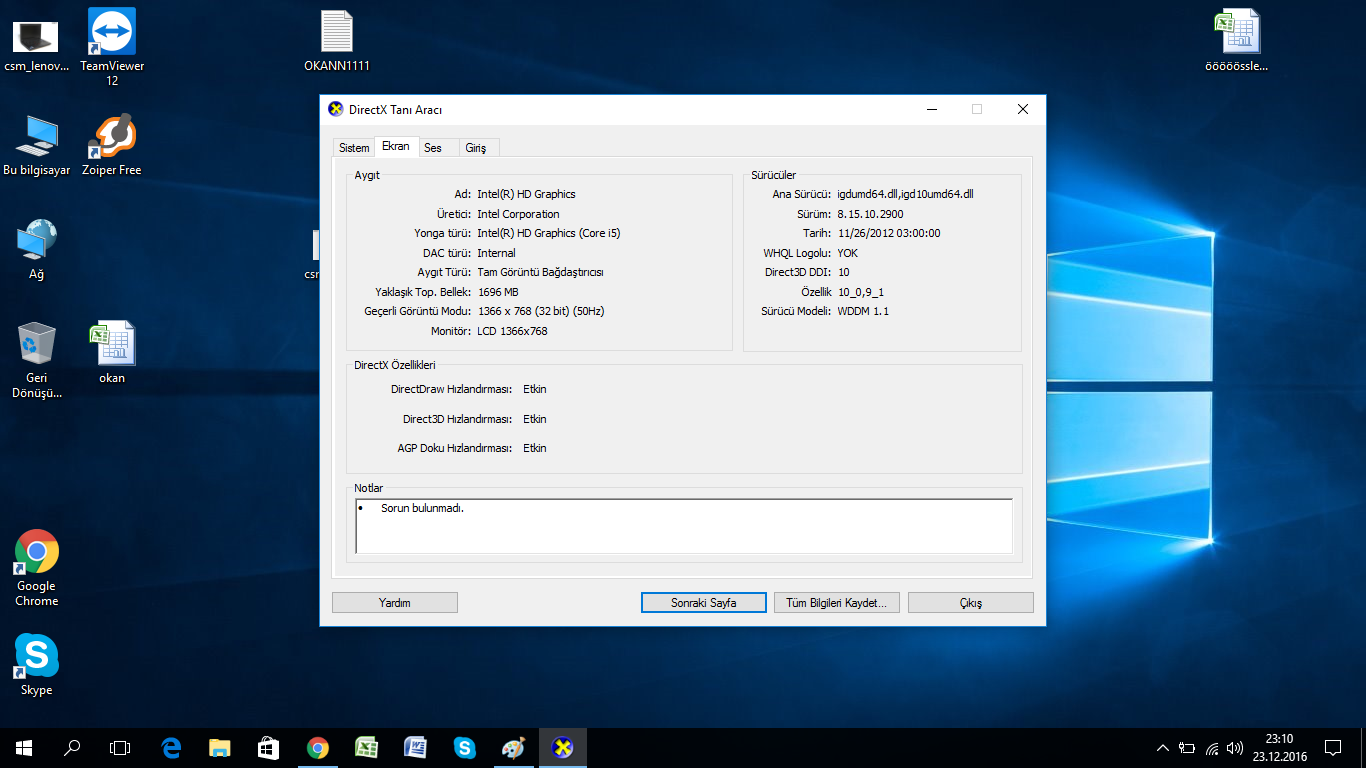Open taskbar search magnifier
The width and height of the screenshot is (1366, 768).
pyautogui.click(x=72, y=747)
